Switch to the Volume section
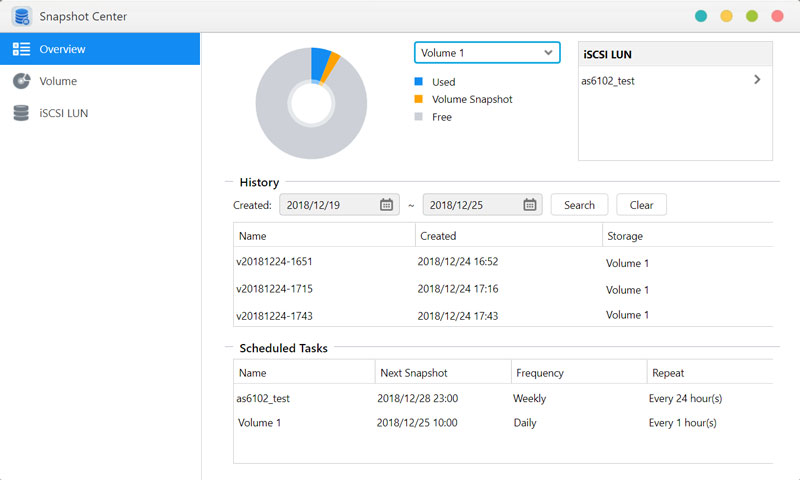 58,81
